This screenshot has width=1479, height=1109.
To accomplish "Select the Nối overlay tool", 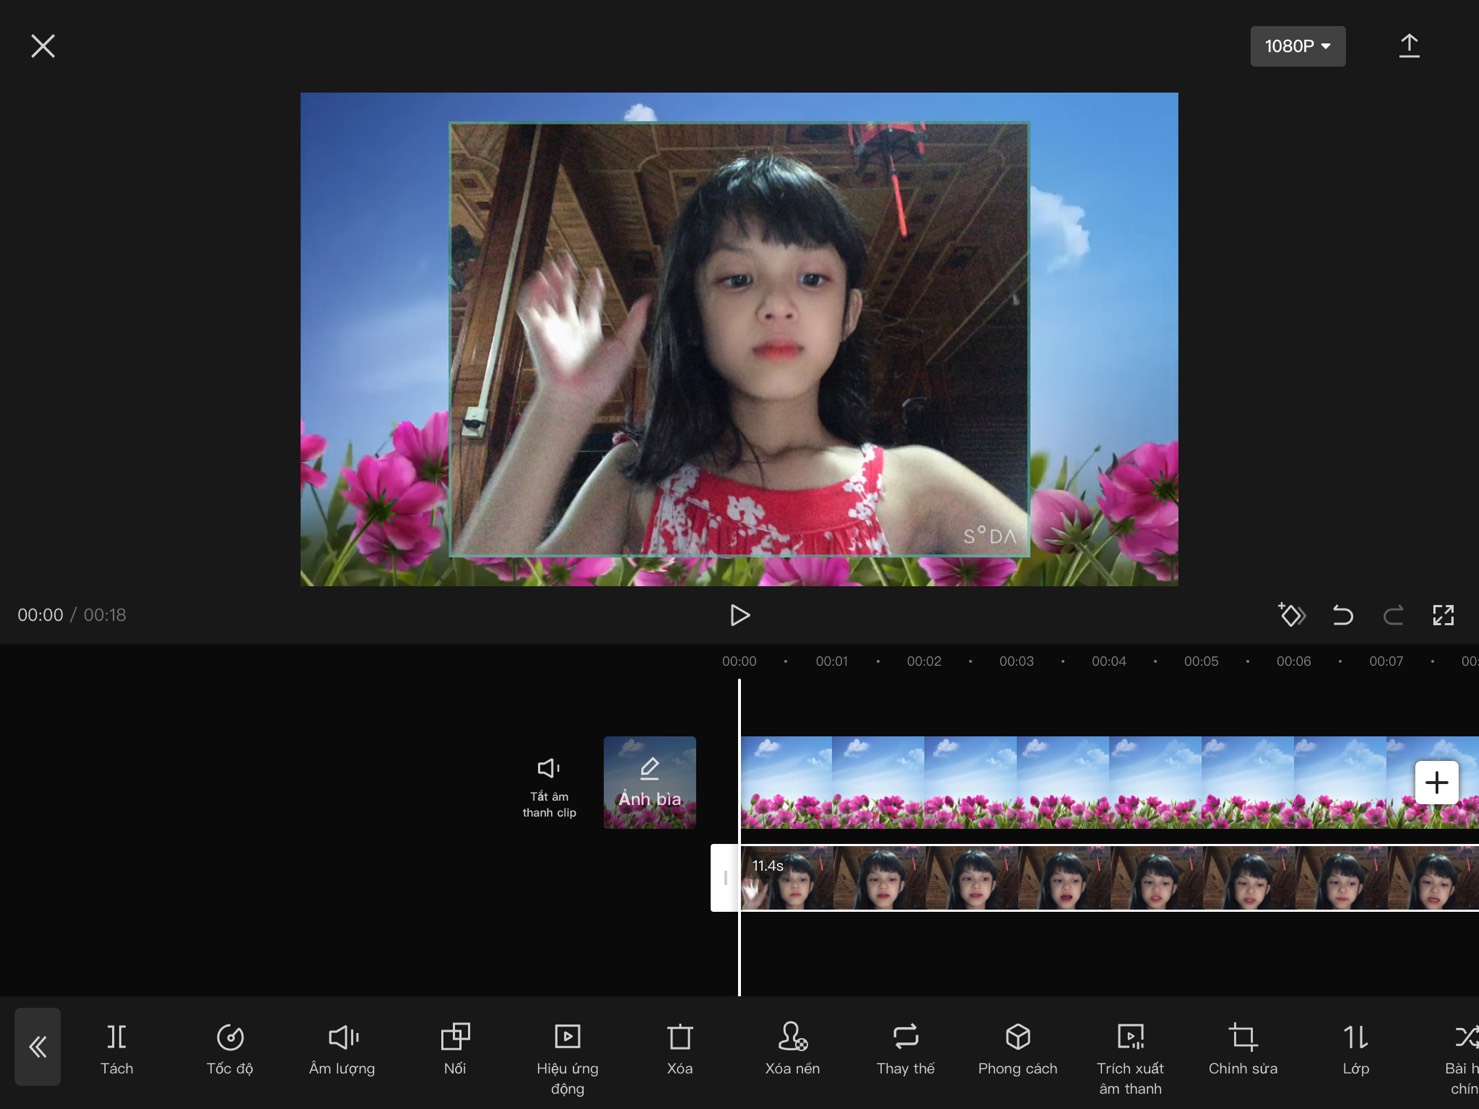I will click(x=455, y=1049).
